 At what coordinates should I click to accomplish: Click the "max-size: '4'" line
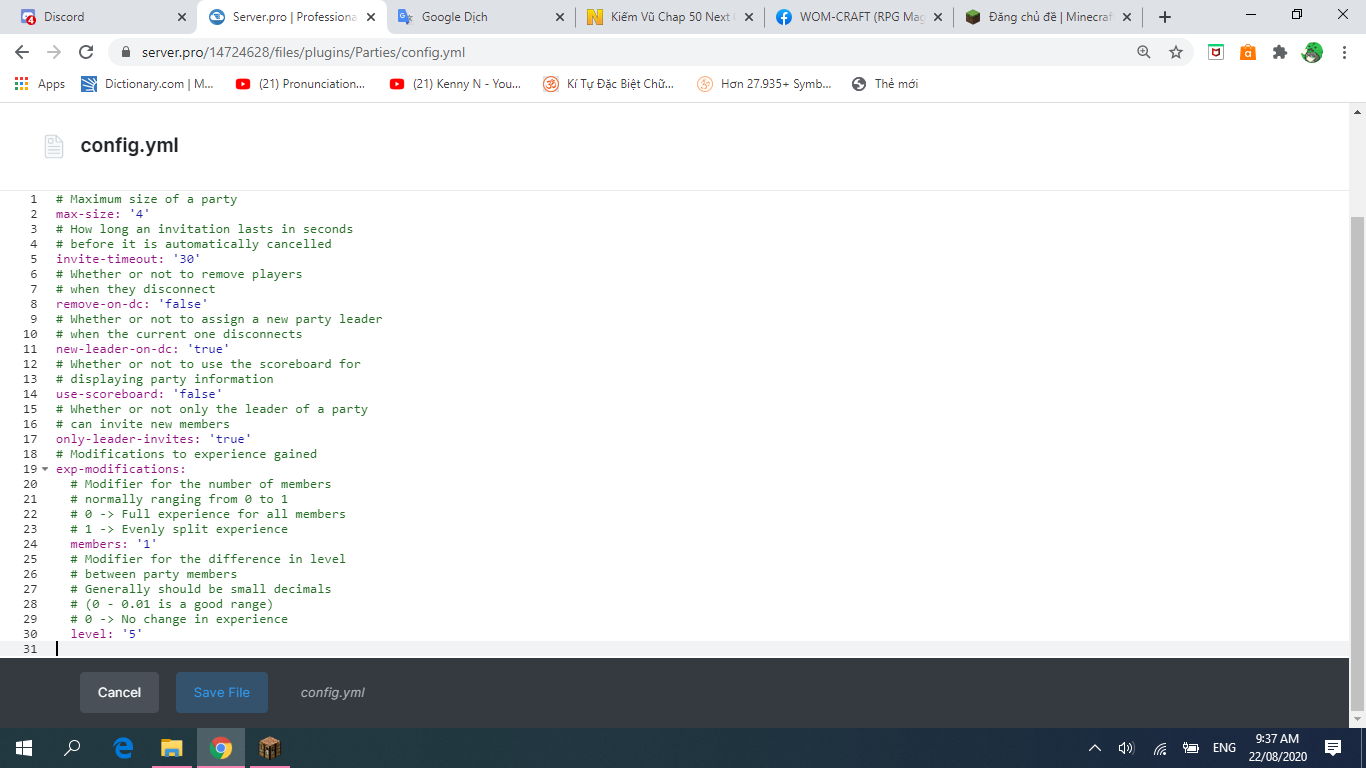pyautogui.click(x=103, y=214)
